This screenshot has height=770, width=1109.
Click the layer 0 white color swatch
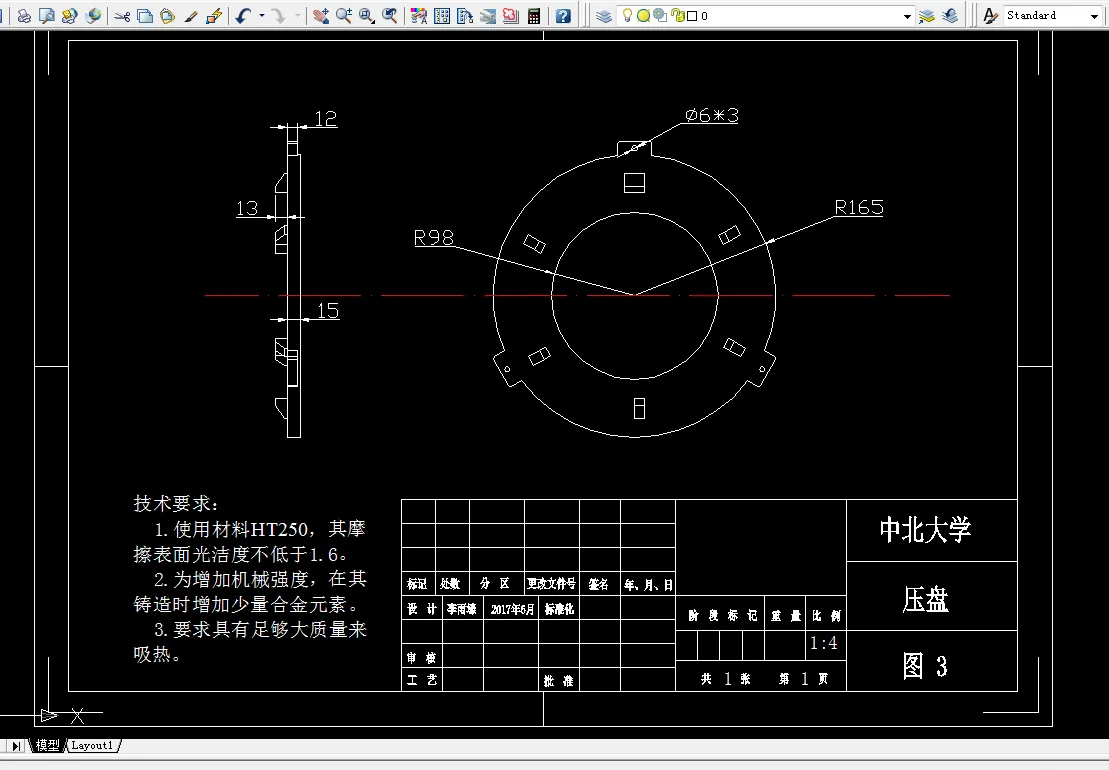point(692,16)
